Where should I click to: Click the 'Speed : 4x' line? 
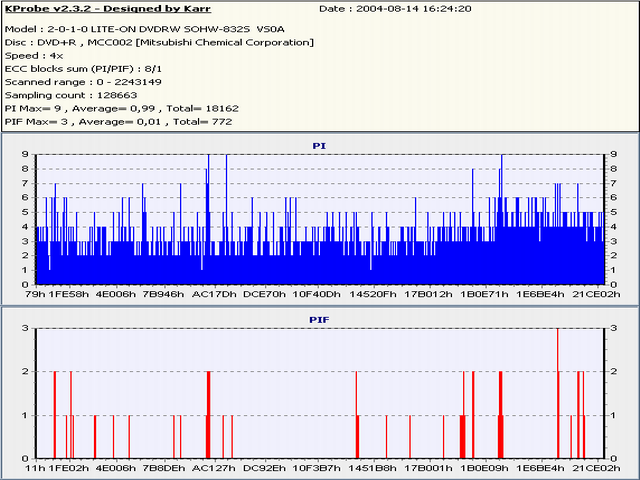click(34, 56)
